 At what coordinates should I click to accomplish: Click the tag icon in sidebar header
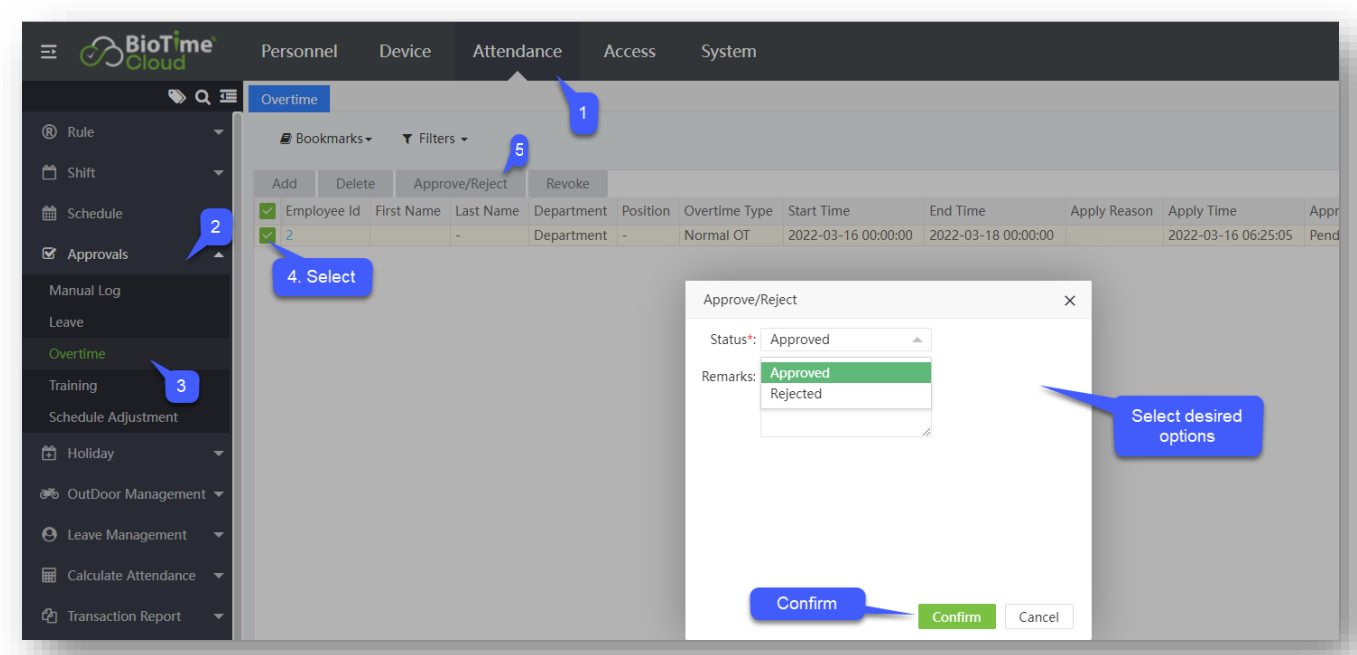[177, 97]
